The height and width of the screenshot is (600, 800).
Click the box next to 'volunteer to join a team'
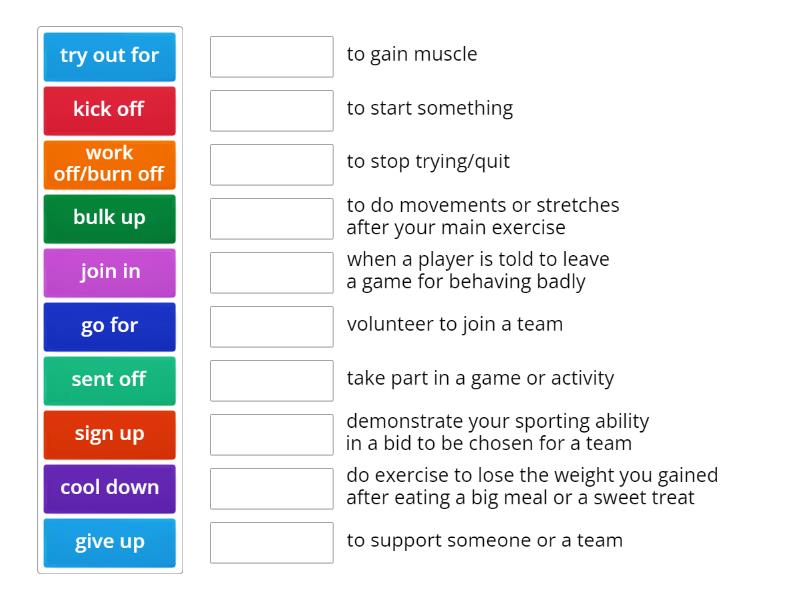(271, 326)
